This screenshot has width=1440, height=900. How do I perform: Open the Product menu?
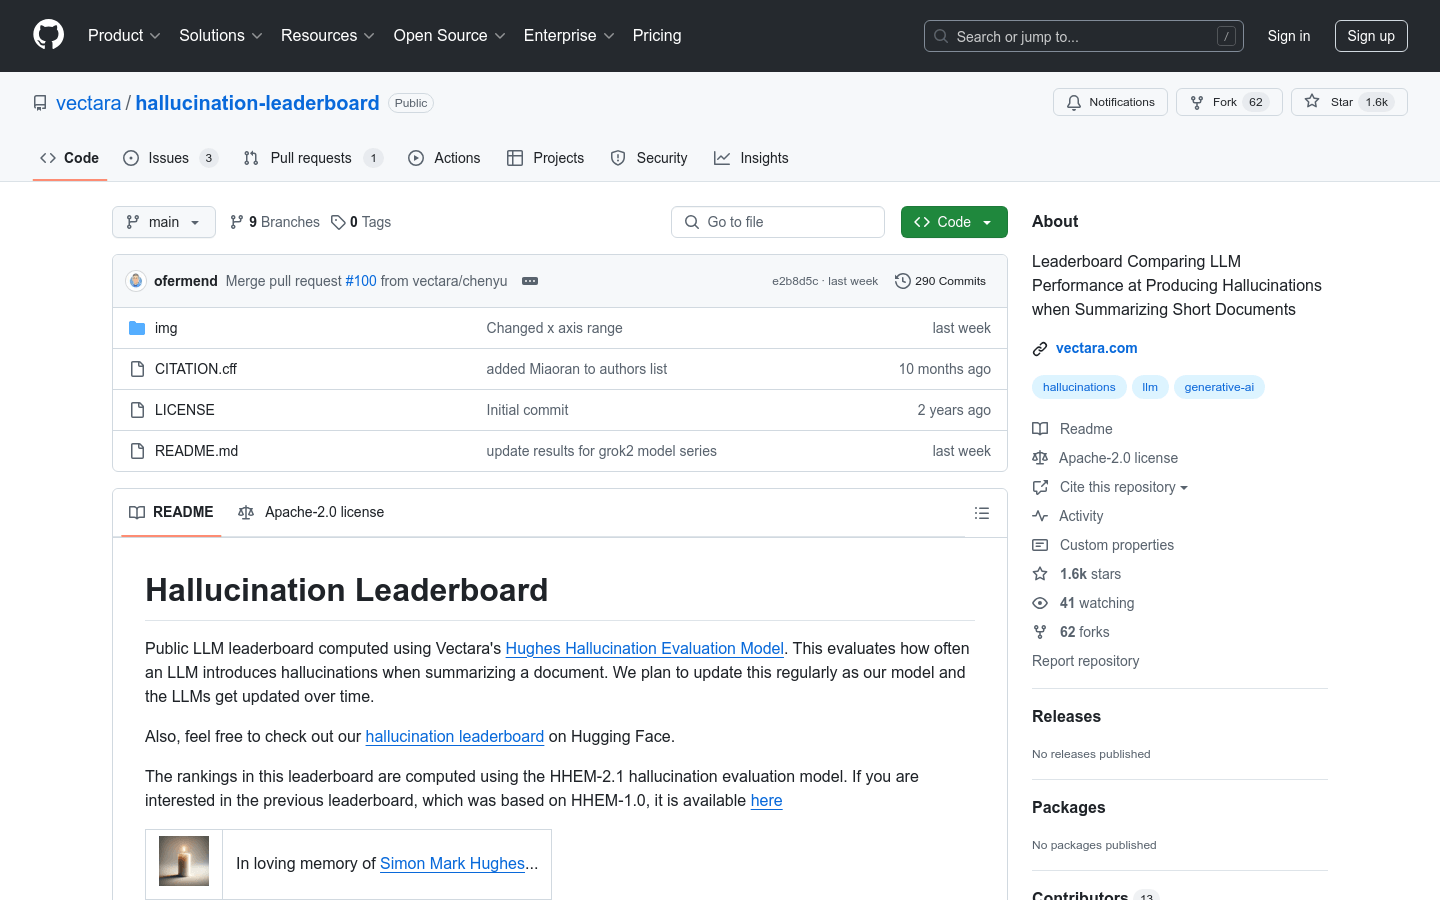[124, 36]
